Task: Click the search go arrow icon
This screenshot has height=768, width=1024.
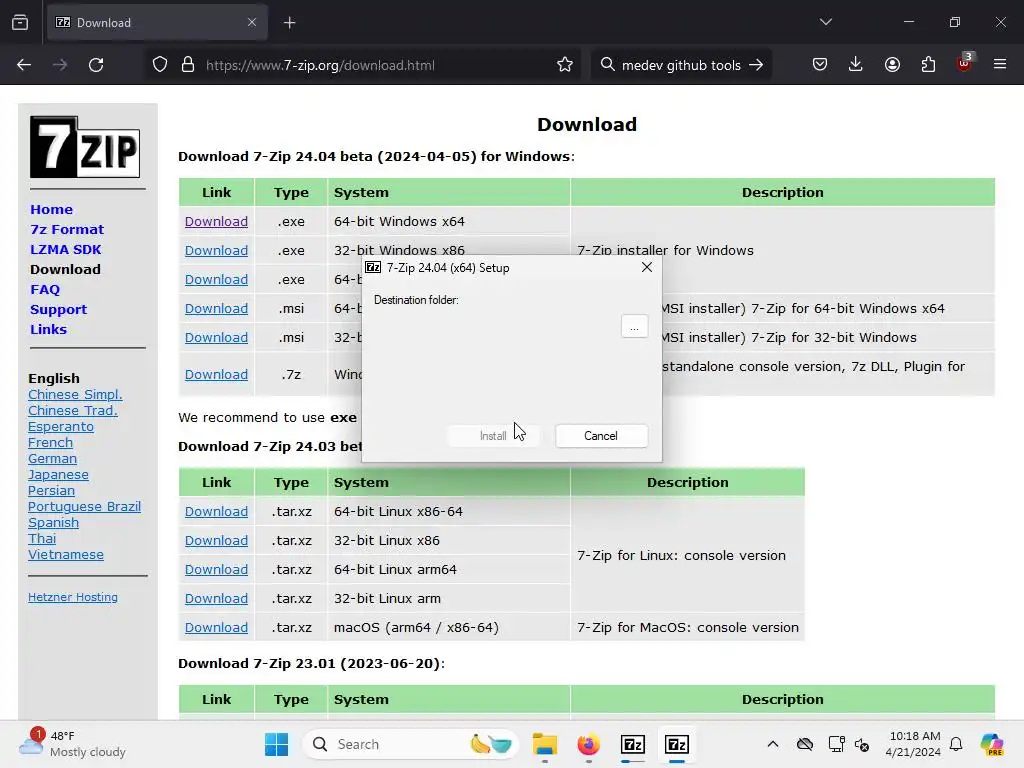Action: click(x=756, y=65)
